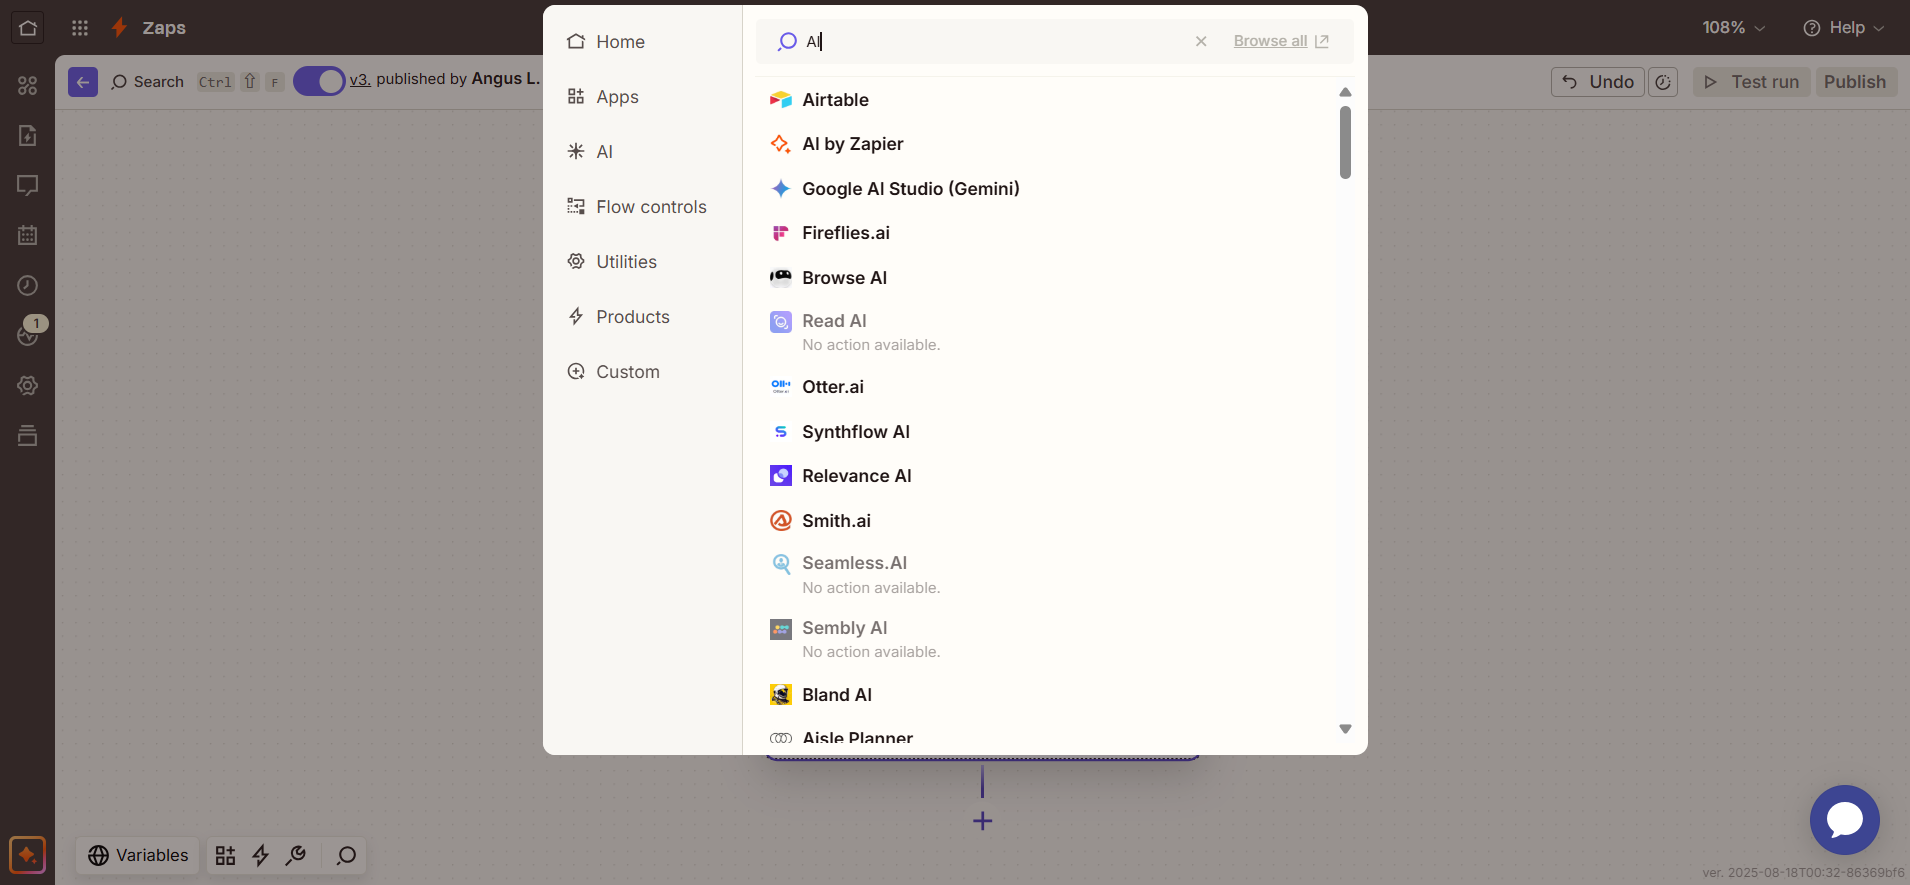
Task: Open the assets icon at top of left sidebar
Action: (28, 86)
